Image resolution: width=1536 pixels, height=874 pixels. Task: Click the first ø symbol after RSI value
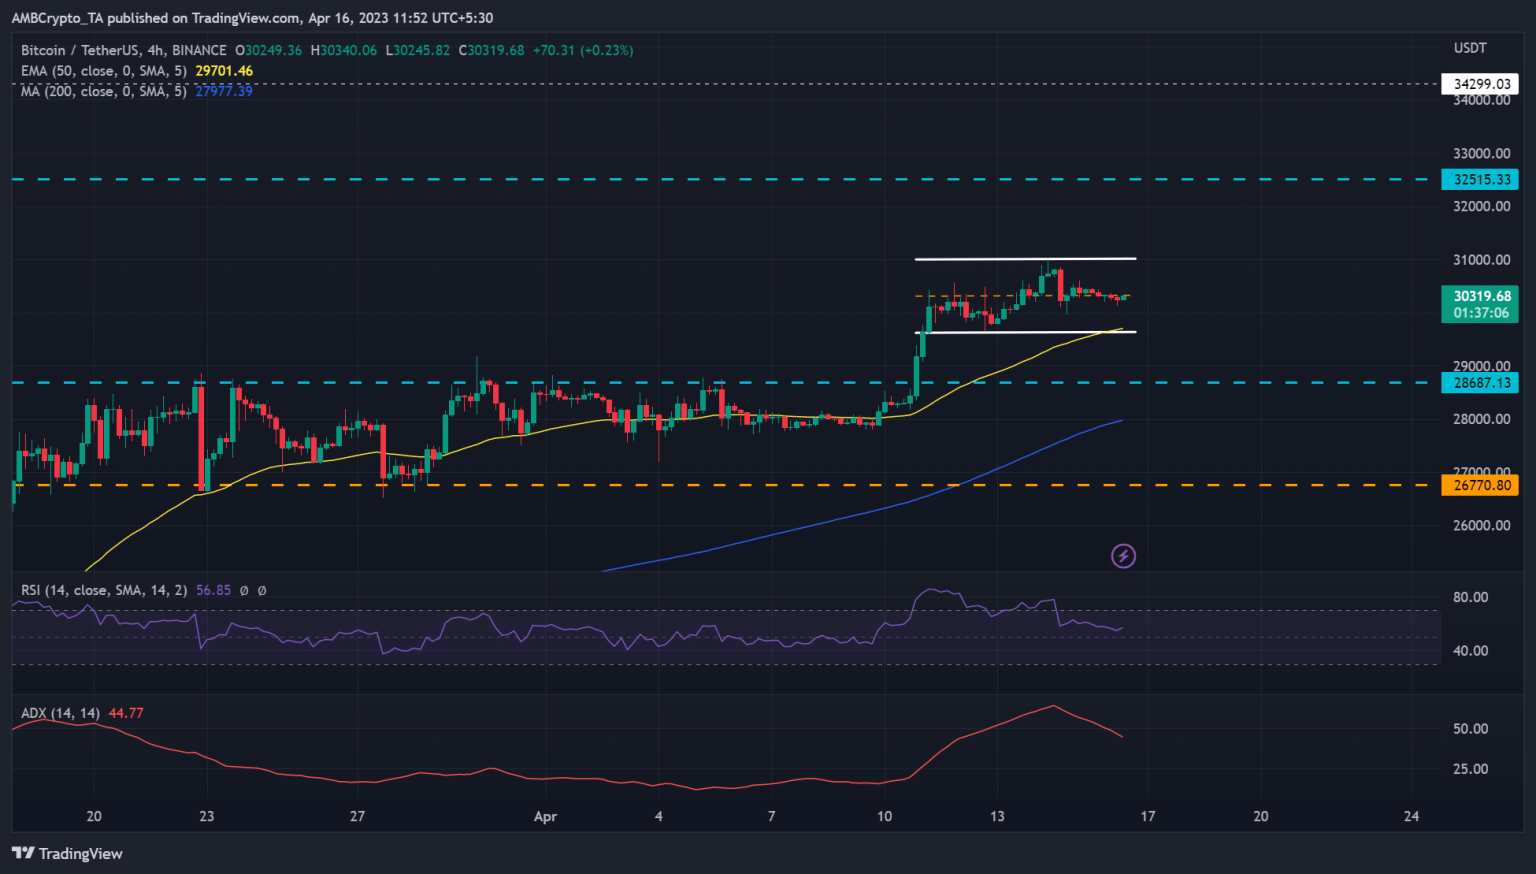point(244,591)
